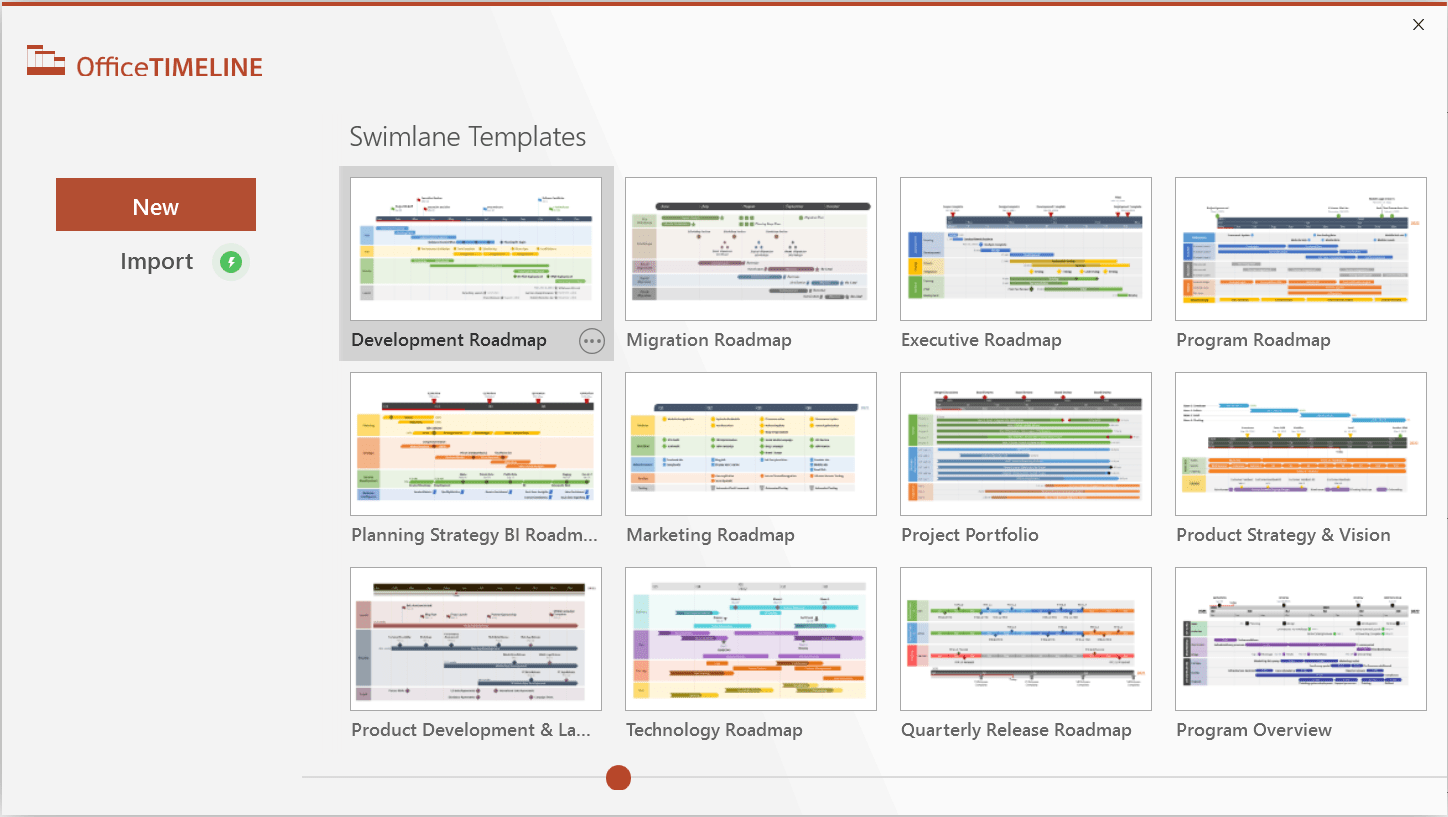Select the Quarterly Release Roadmap template
Image resolution: width=1448 pixels, height=817 pixels.
point(1025,639)
